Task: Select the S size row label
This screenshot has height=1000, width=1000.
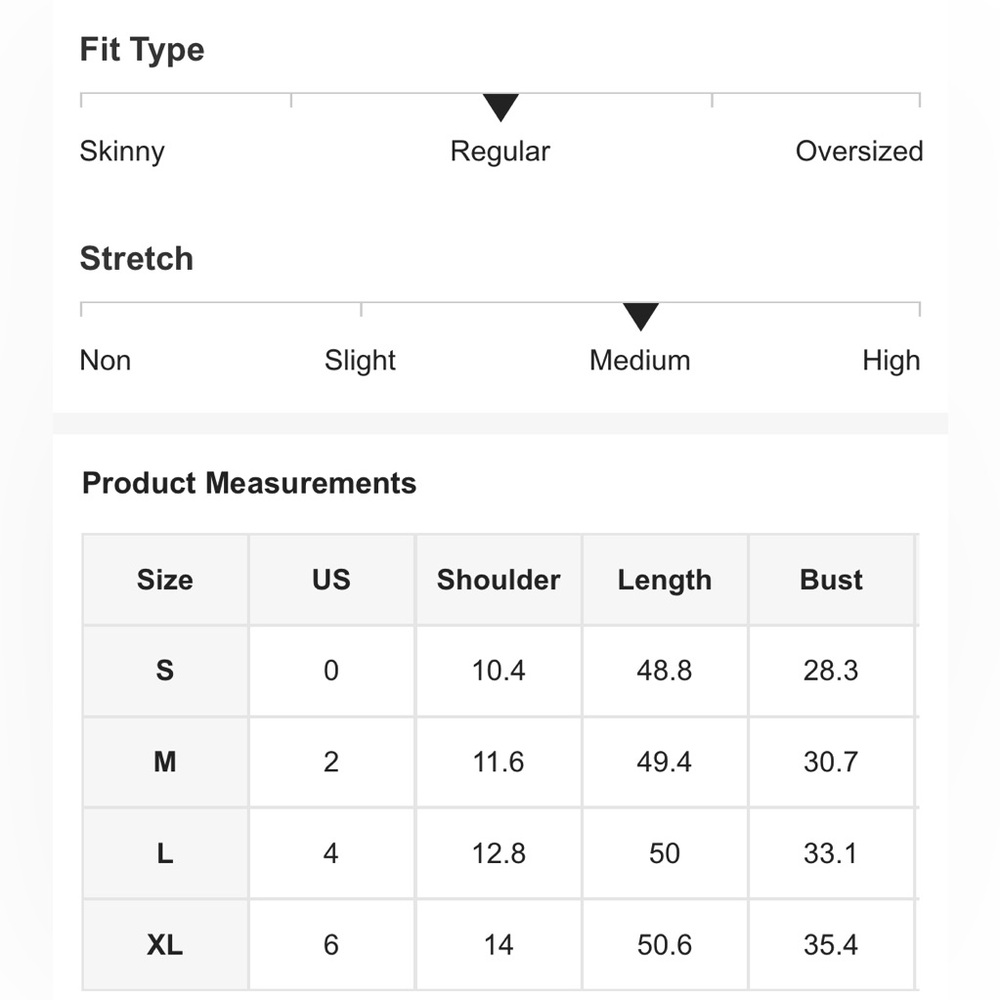Action: [165, 671]
